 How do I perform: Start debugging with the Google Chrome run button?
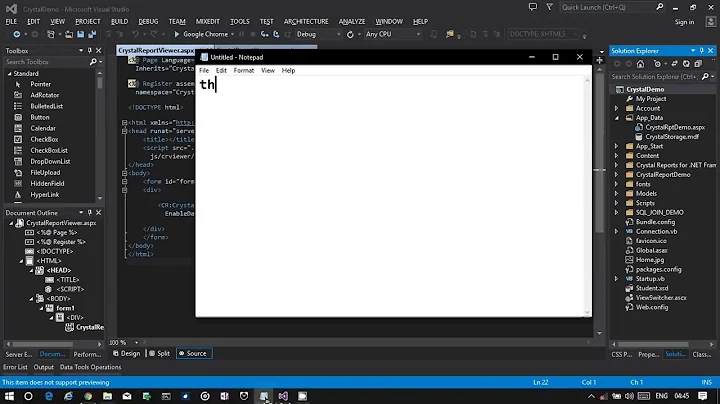[201, 34]
